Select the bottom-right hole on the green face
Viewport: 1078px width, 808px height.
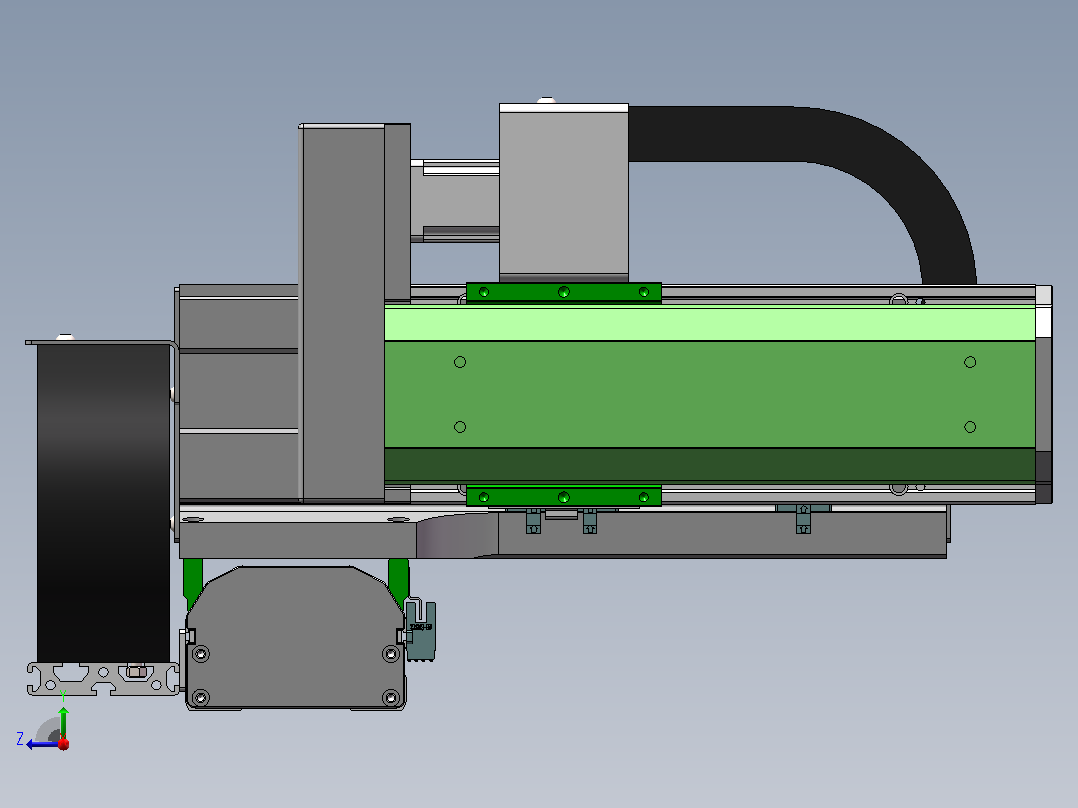tap(970, 427)
